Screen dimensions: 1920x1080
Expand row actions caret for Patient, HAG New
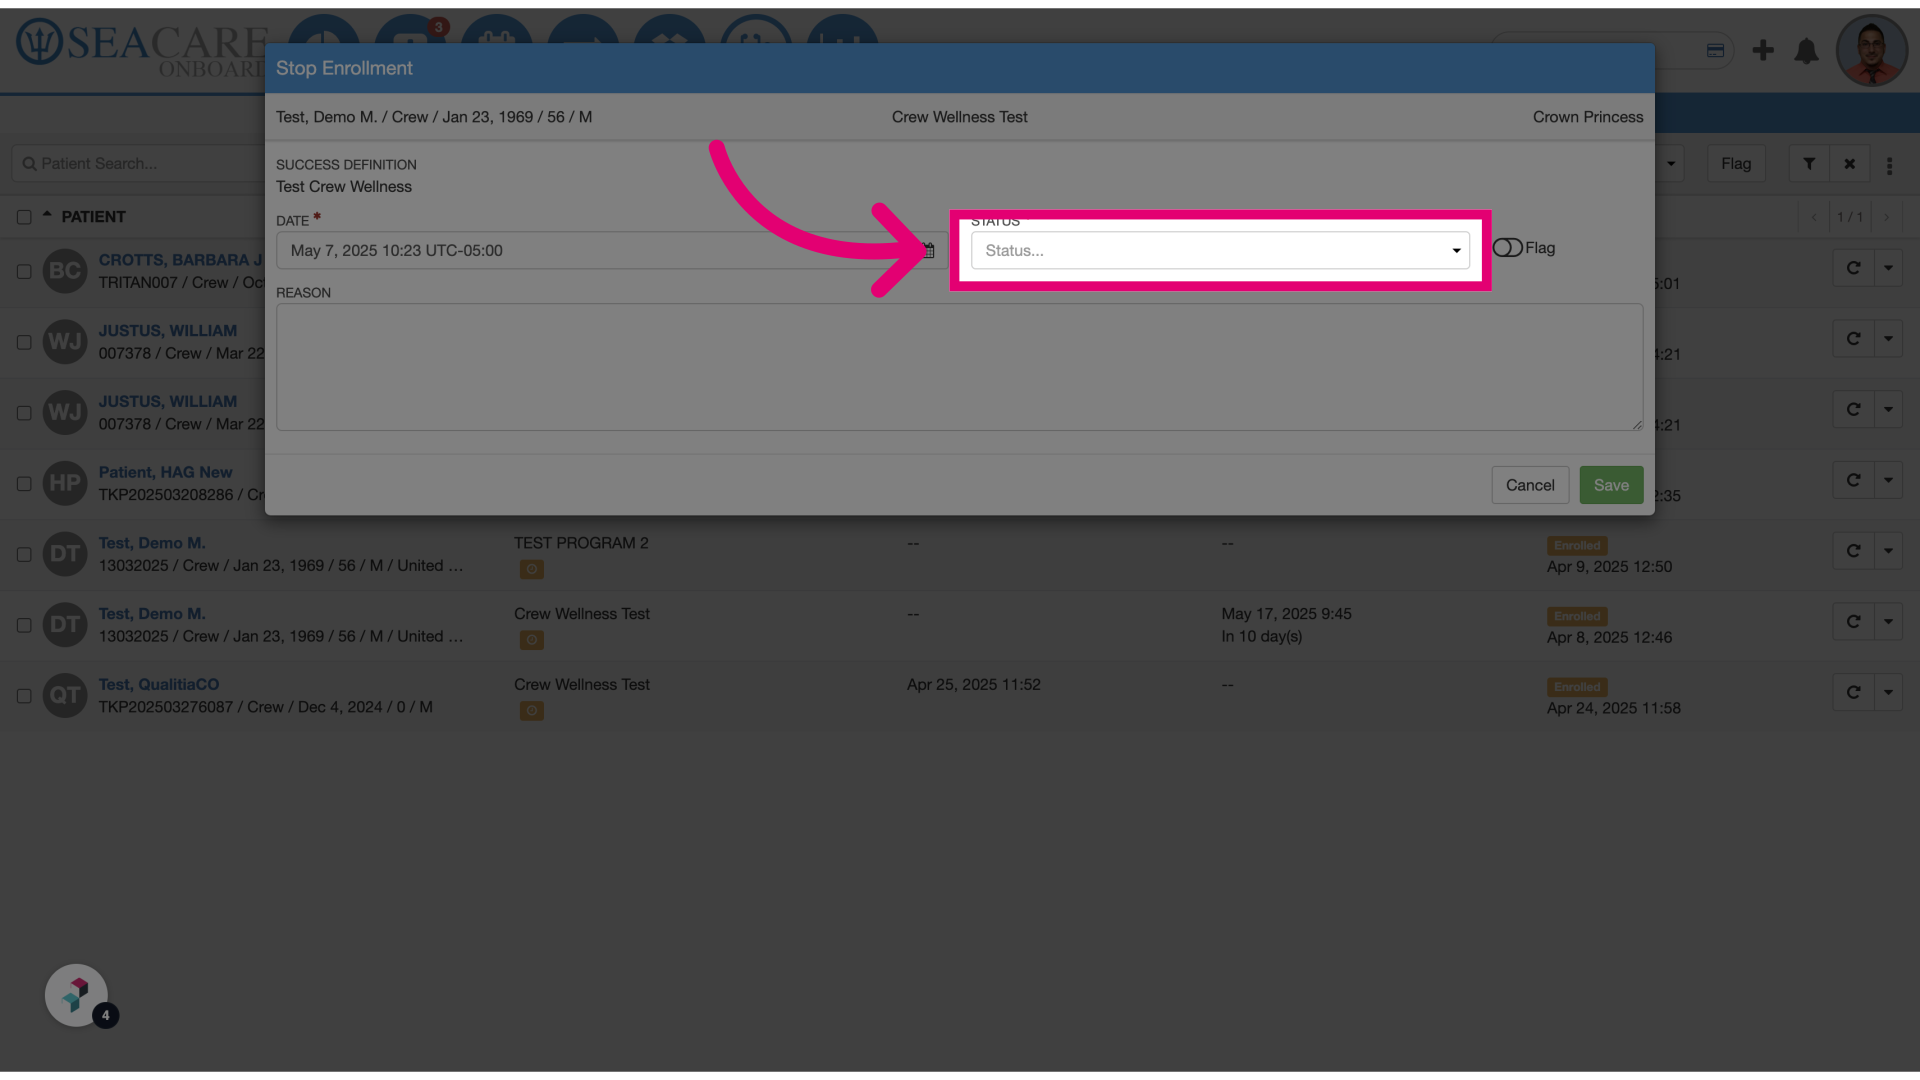point(1888,481)
